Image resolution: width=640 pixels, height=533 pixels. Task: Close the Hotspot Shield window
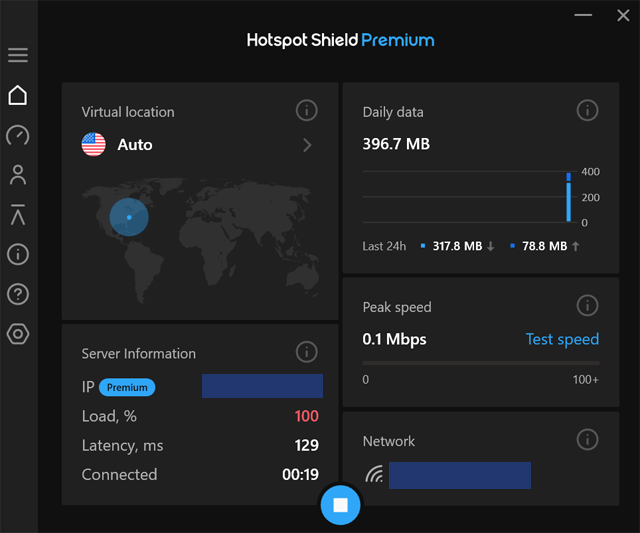(623, 16)
